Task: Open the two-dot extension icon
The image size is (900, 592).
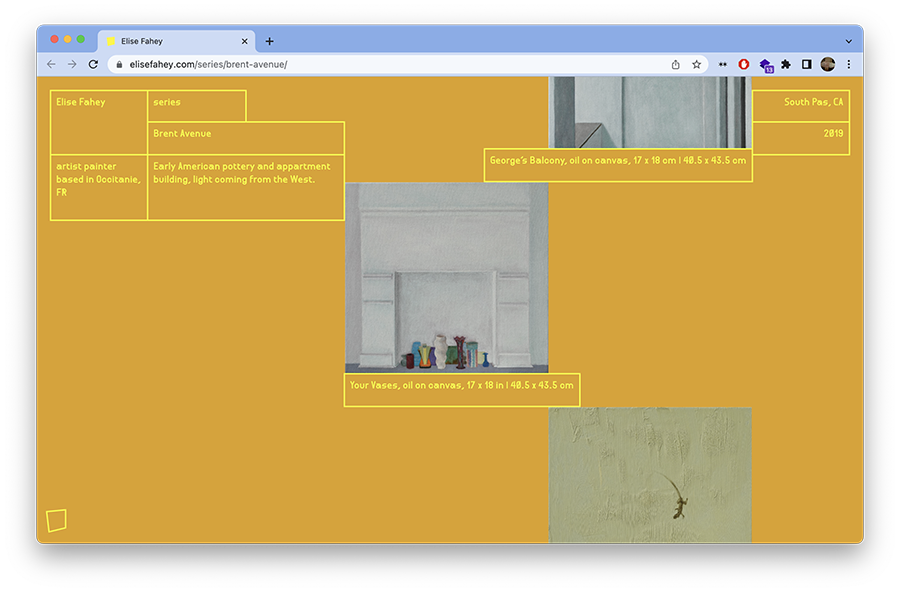Action: click(723, 64)
